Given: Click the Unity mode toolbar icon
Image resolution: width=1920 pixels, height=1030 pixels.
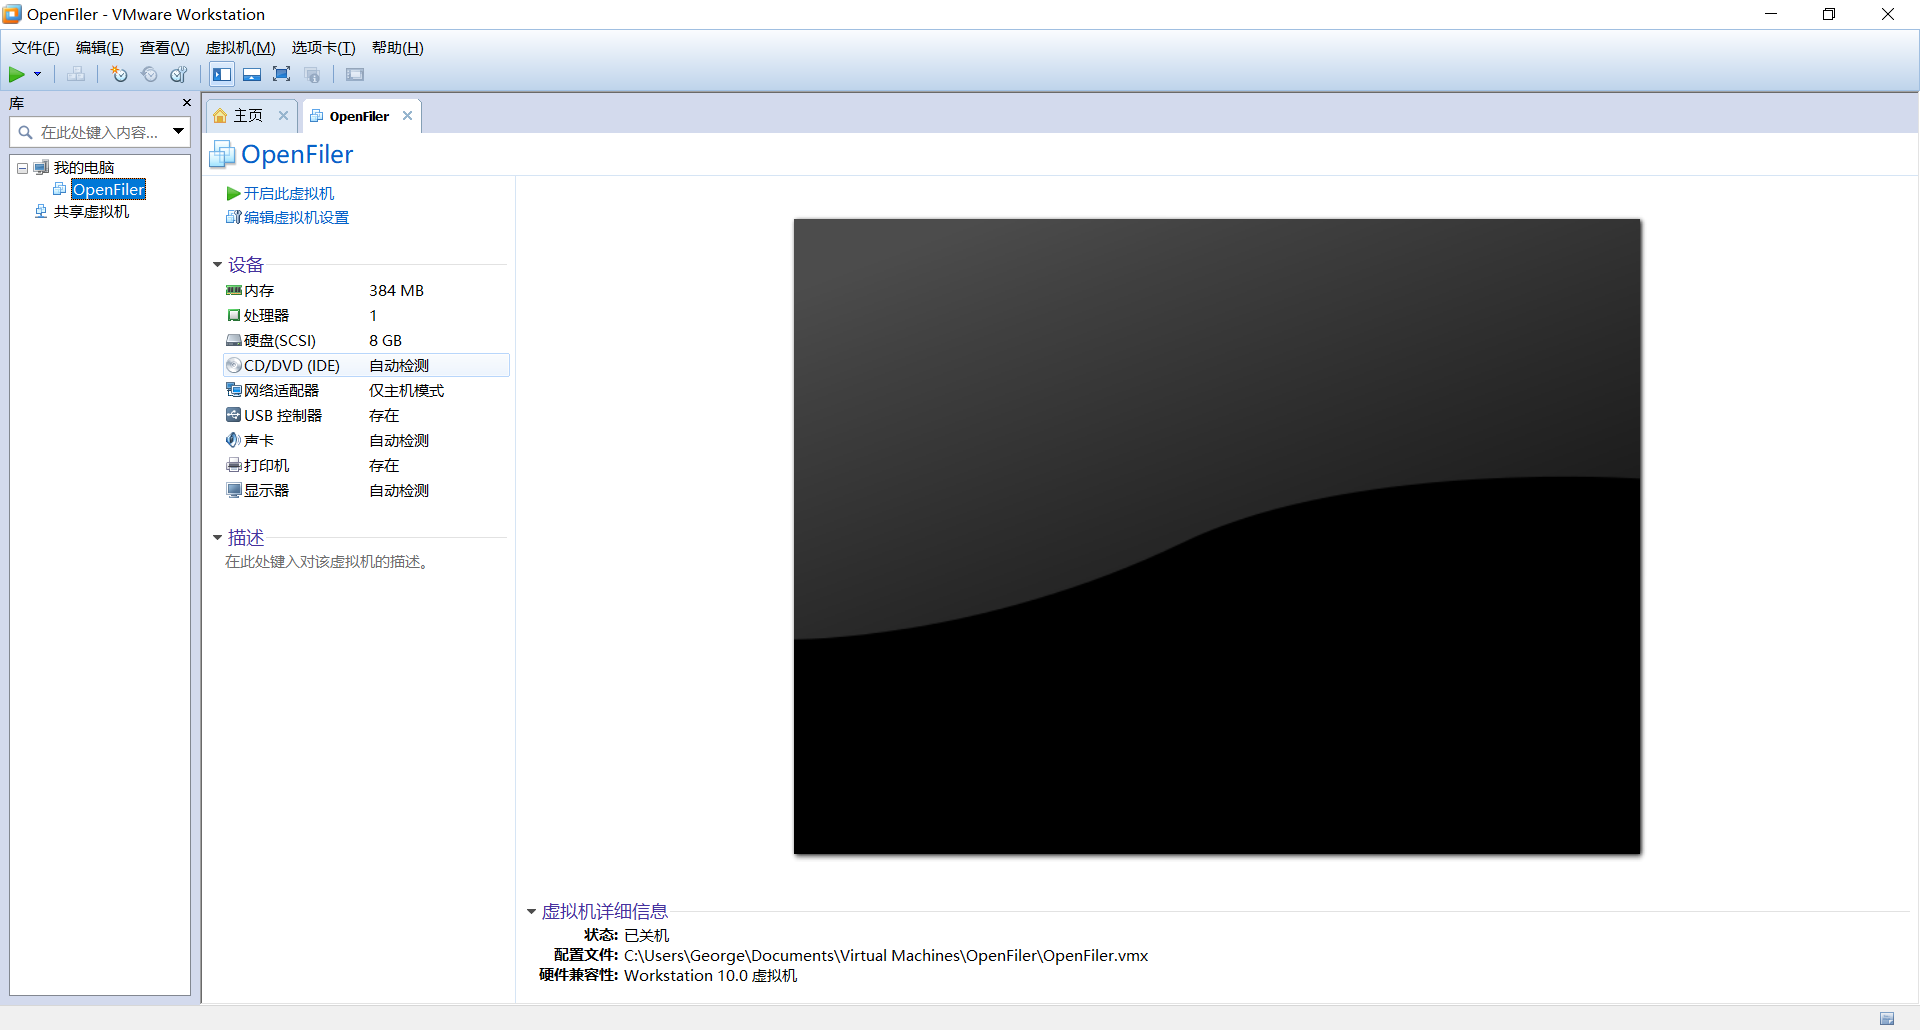Looking at the screenshot, I should [312, 74].
